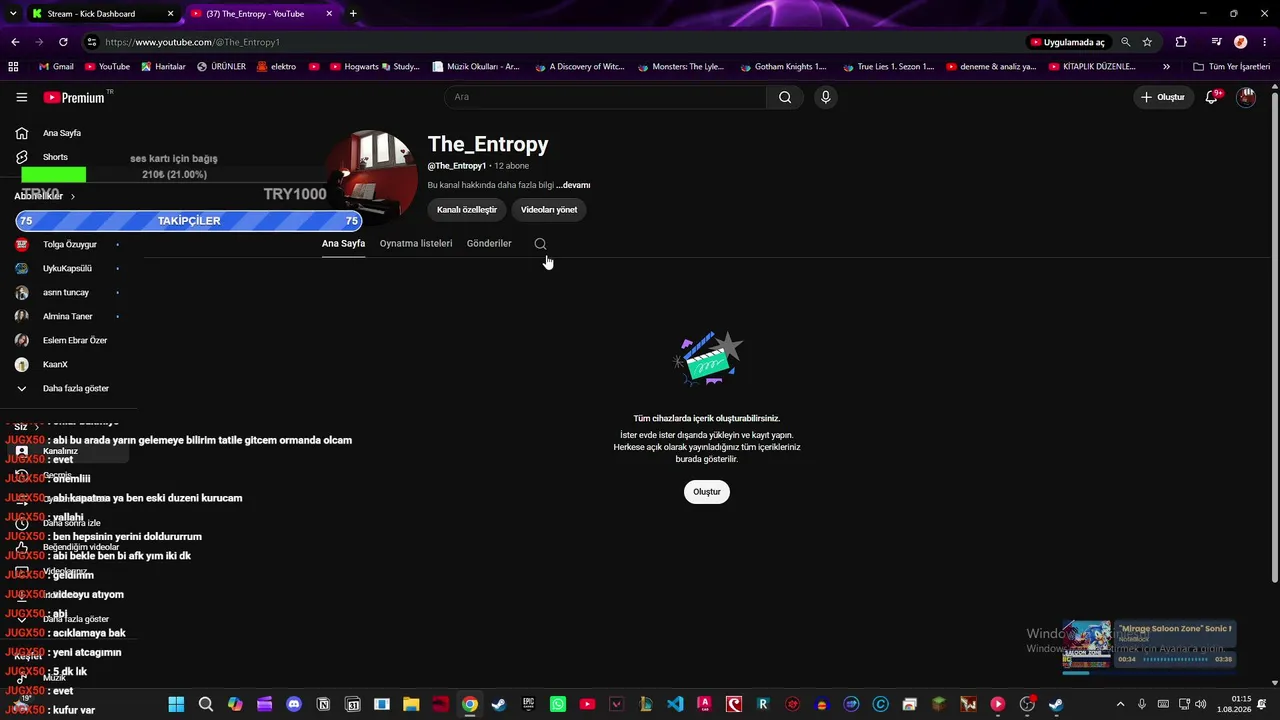Open the Gmail bookmark

click(56, 67)
